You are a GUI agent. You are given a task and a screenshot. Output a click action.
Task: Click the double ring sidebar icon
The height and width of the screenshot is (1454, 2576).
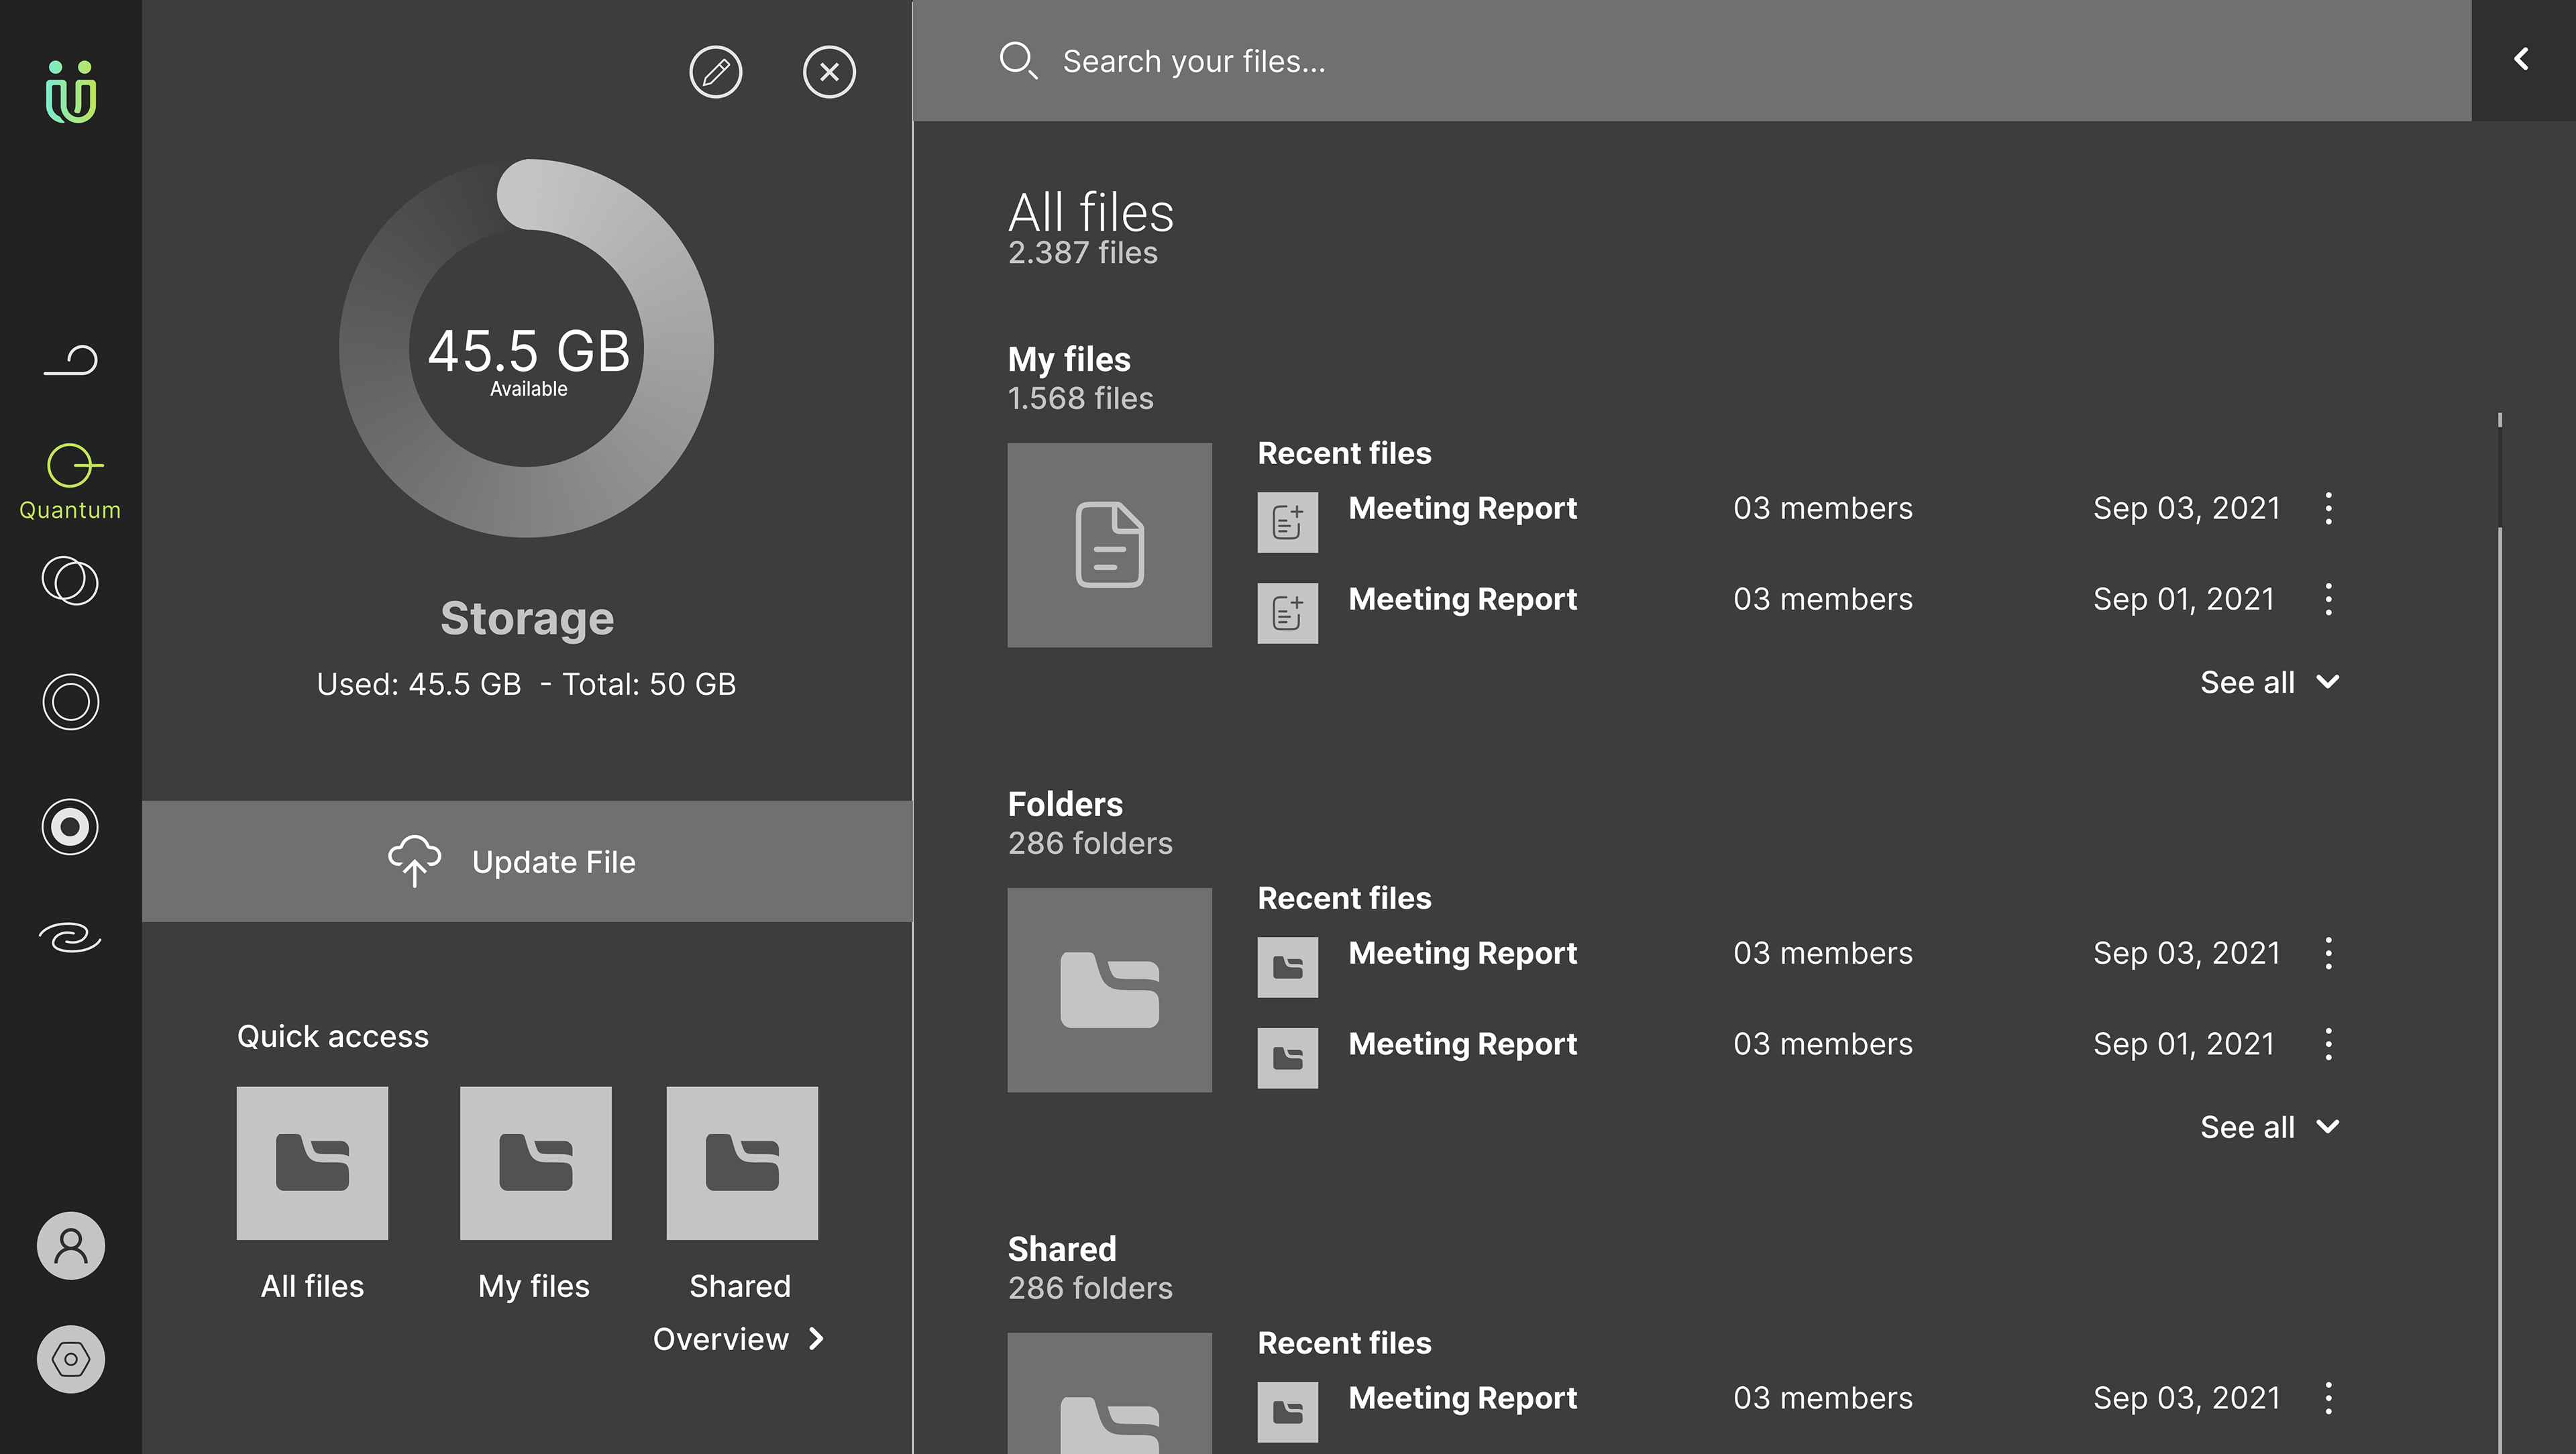click(x=70, y=702)
